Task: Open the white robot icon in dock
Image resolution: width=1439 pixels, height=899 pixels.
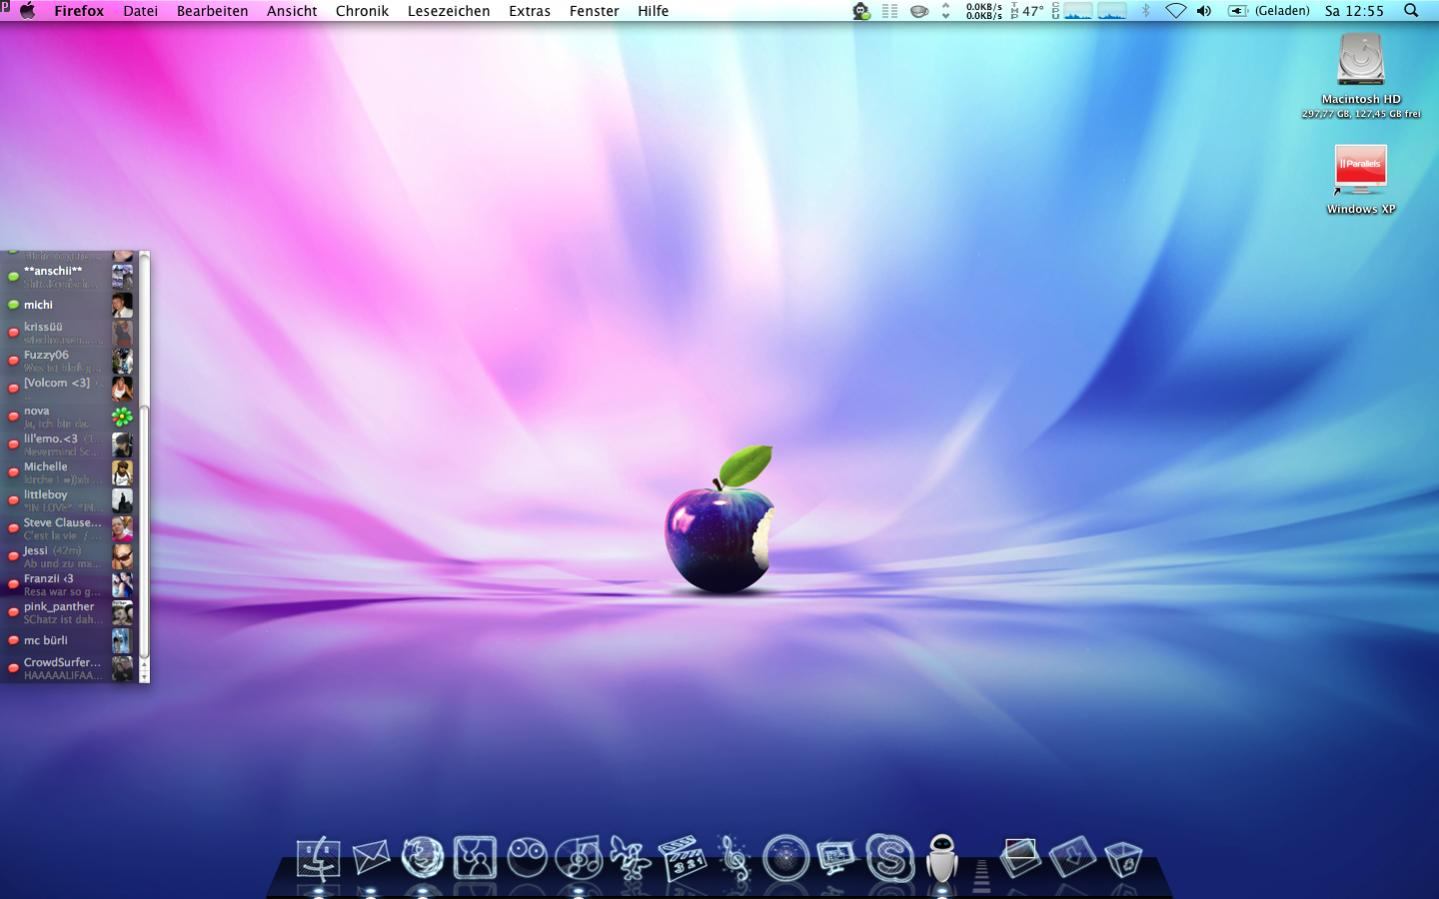Action: click(x=941, y=858)
